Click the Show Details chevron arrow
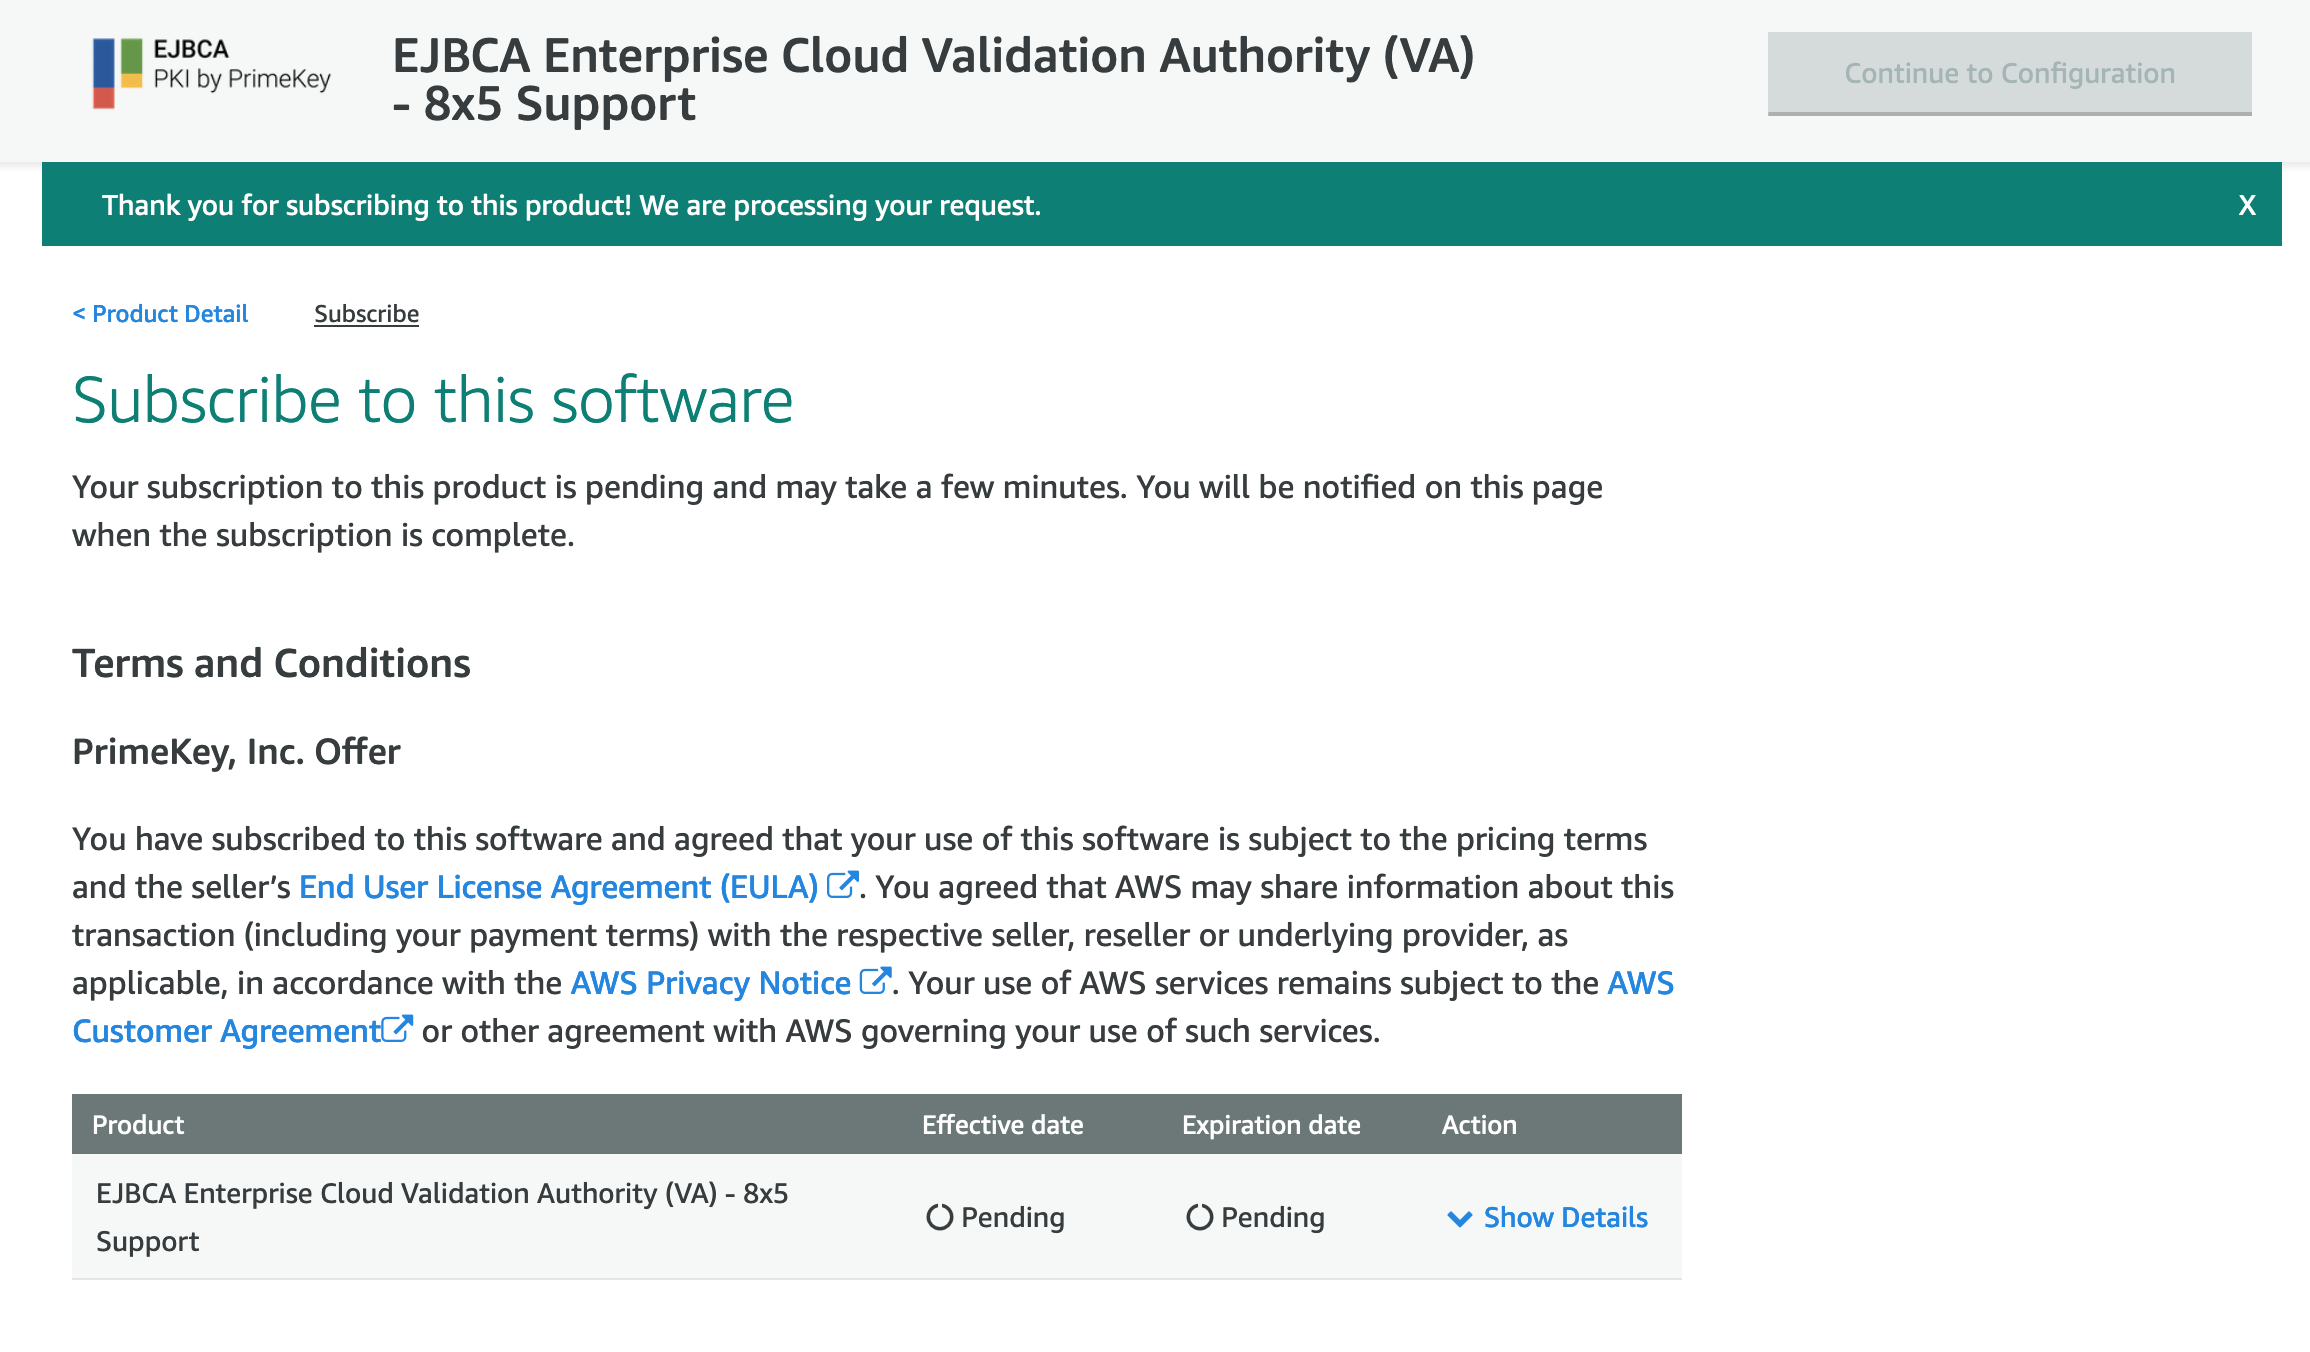2310x1352 pixels. pos(1459,1218)
